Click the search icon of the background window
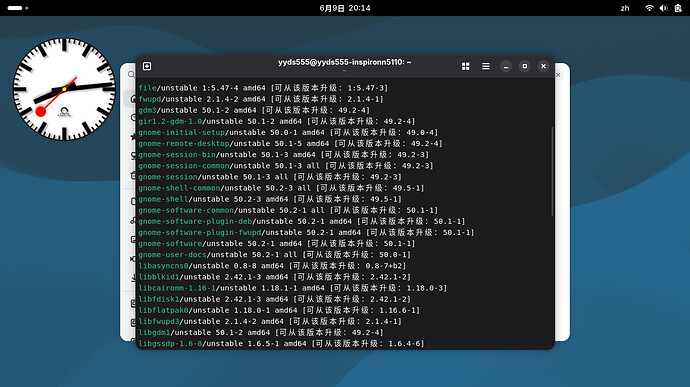 (x=131, y=75)
